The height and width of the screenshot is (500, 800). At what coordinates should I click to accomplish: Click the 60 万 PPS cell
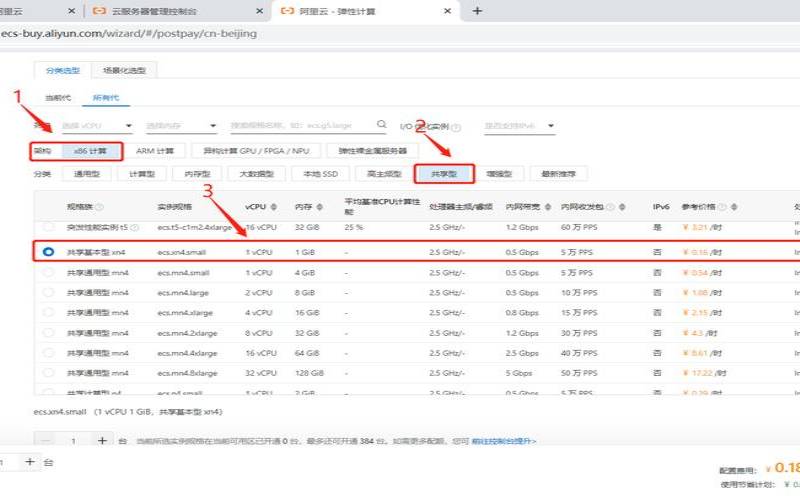579,227
